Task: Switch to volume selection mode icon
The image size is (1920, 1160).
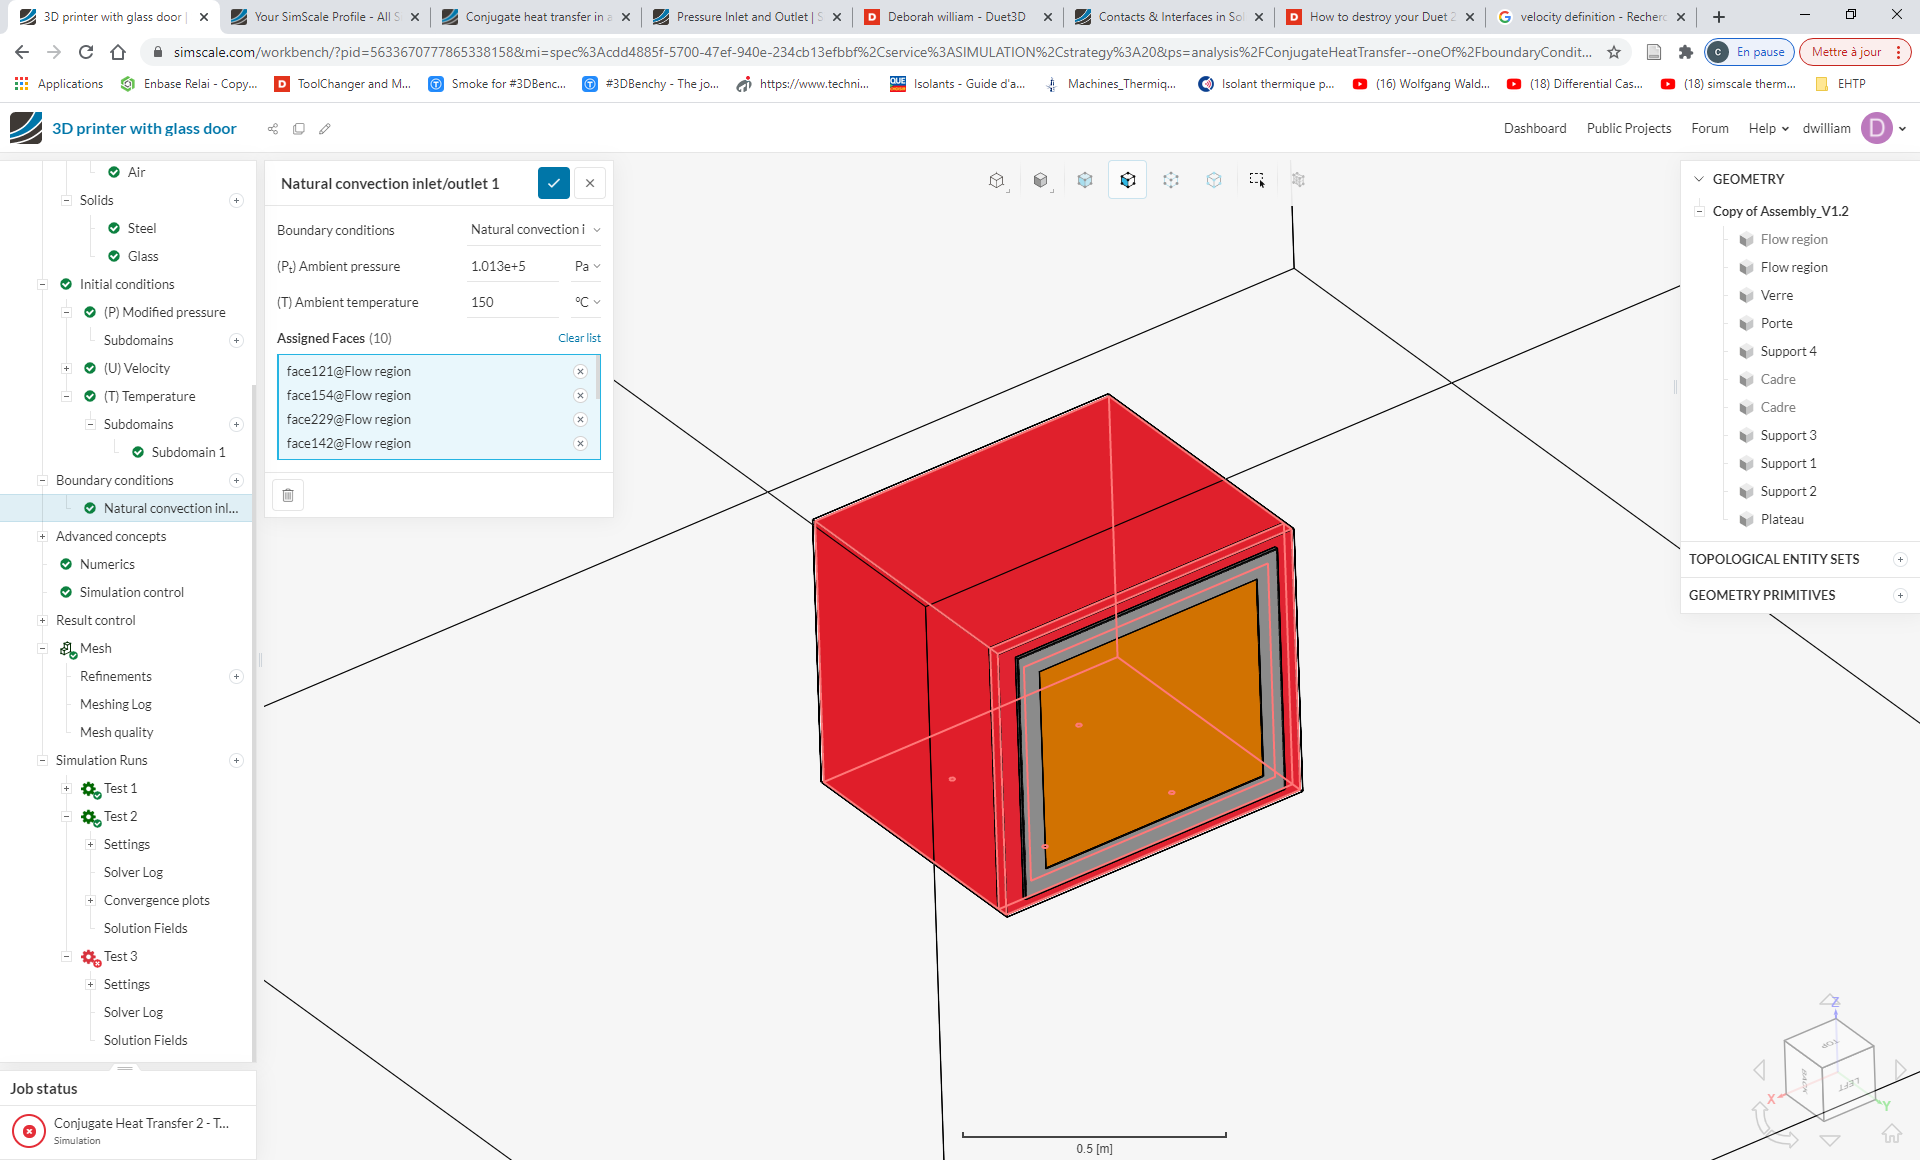Action: (1084, 180)
